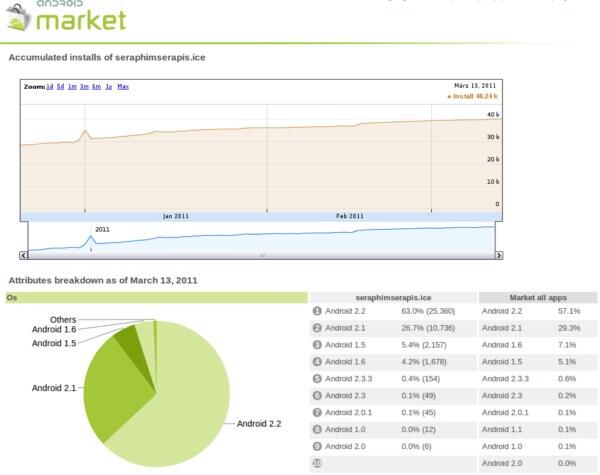Click the '0.0% (6)' cell
This screenshot has height=475, width=600.
[x=416, y=446]
